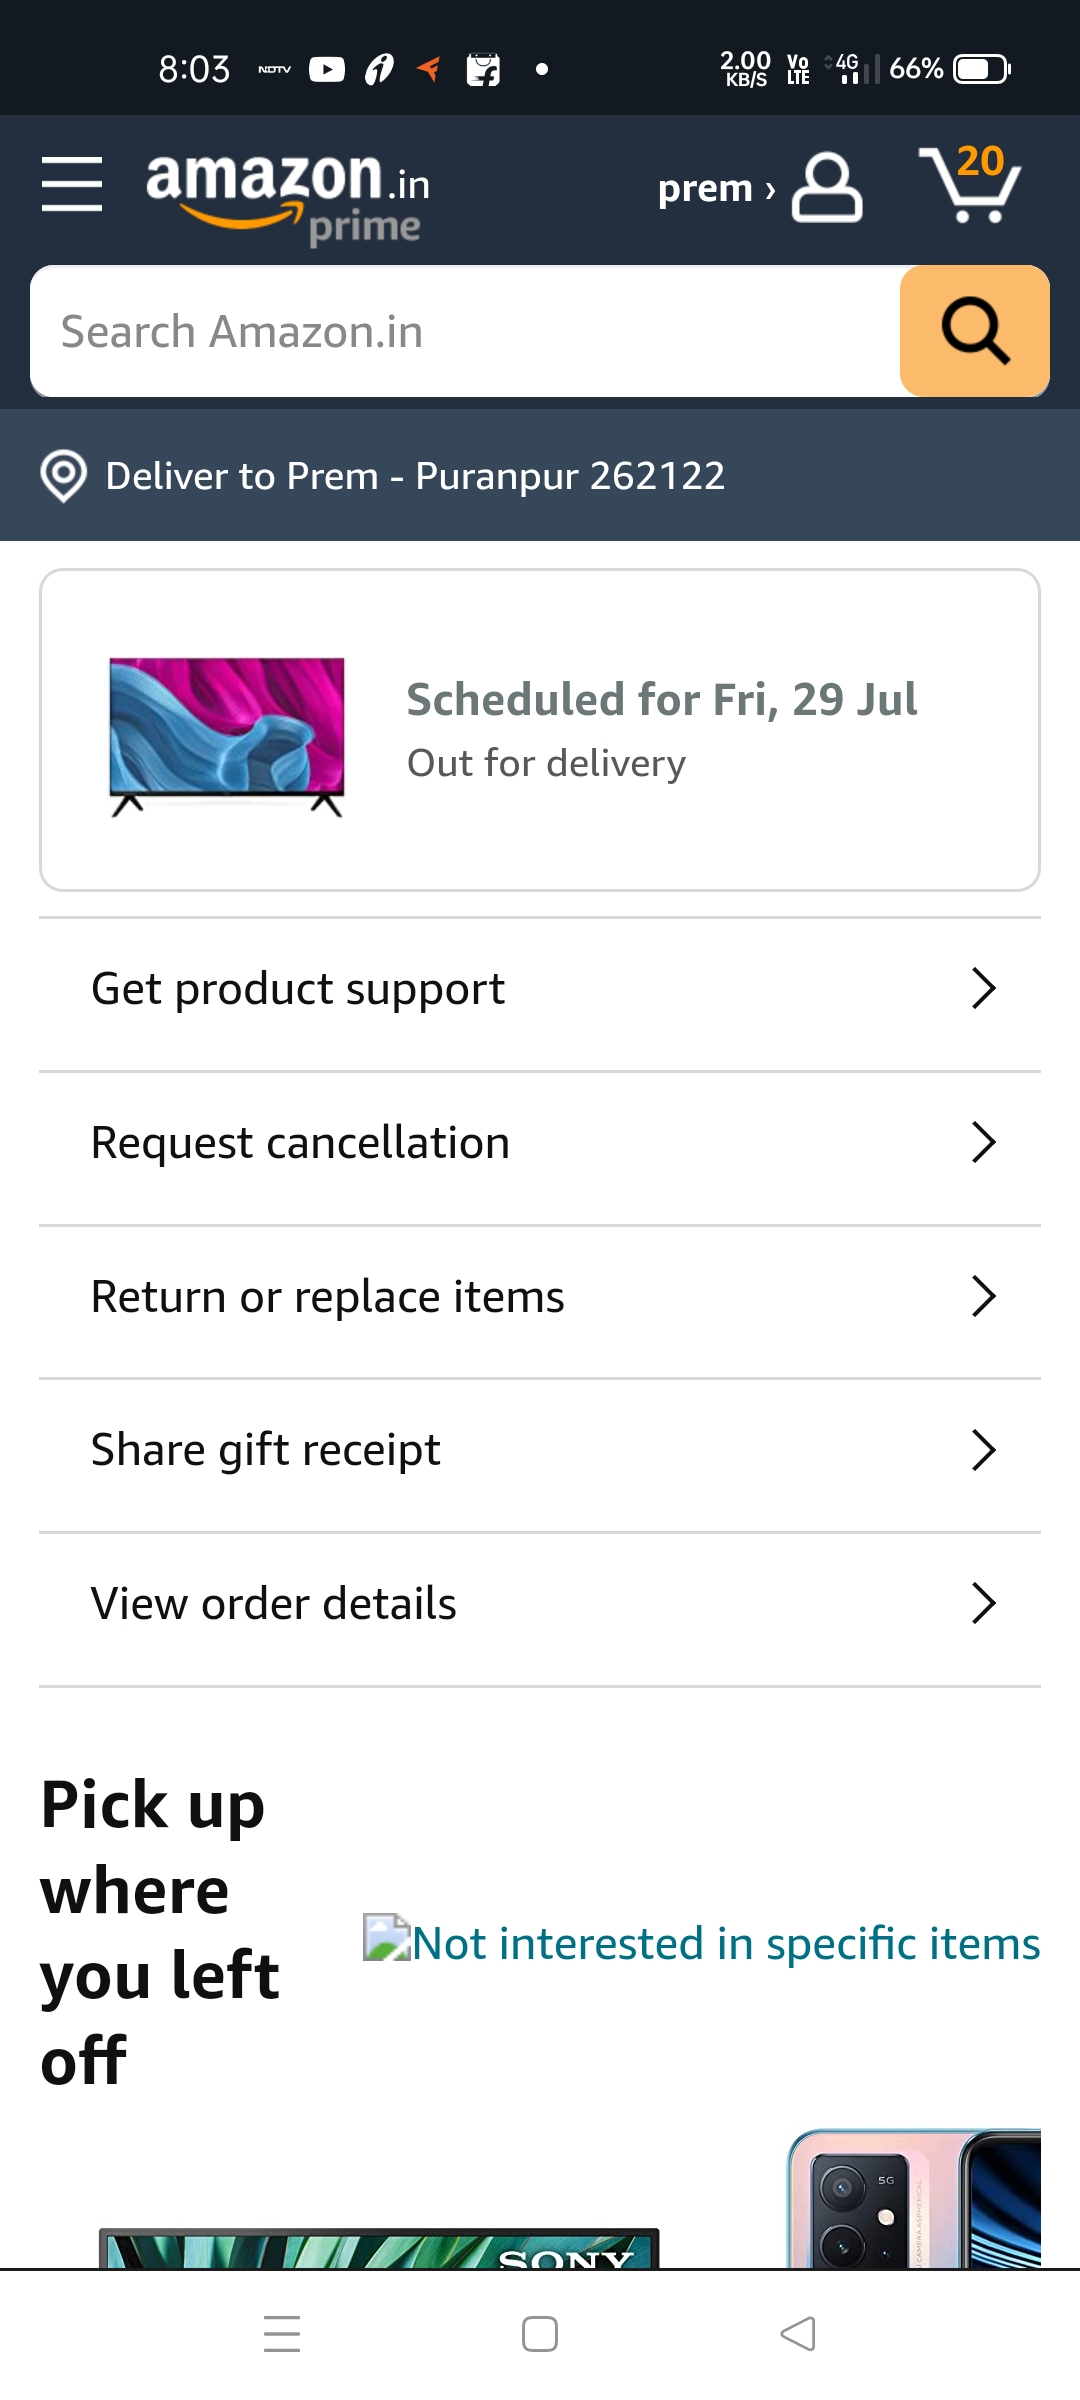Tap the 5G smartphone product image
The height and width of the screenshot is (2400, 1080).
[914, 2200]
